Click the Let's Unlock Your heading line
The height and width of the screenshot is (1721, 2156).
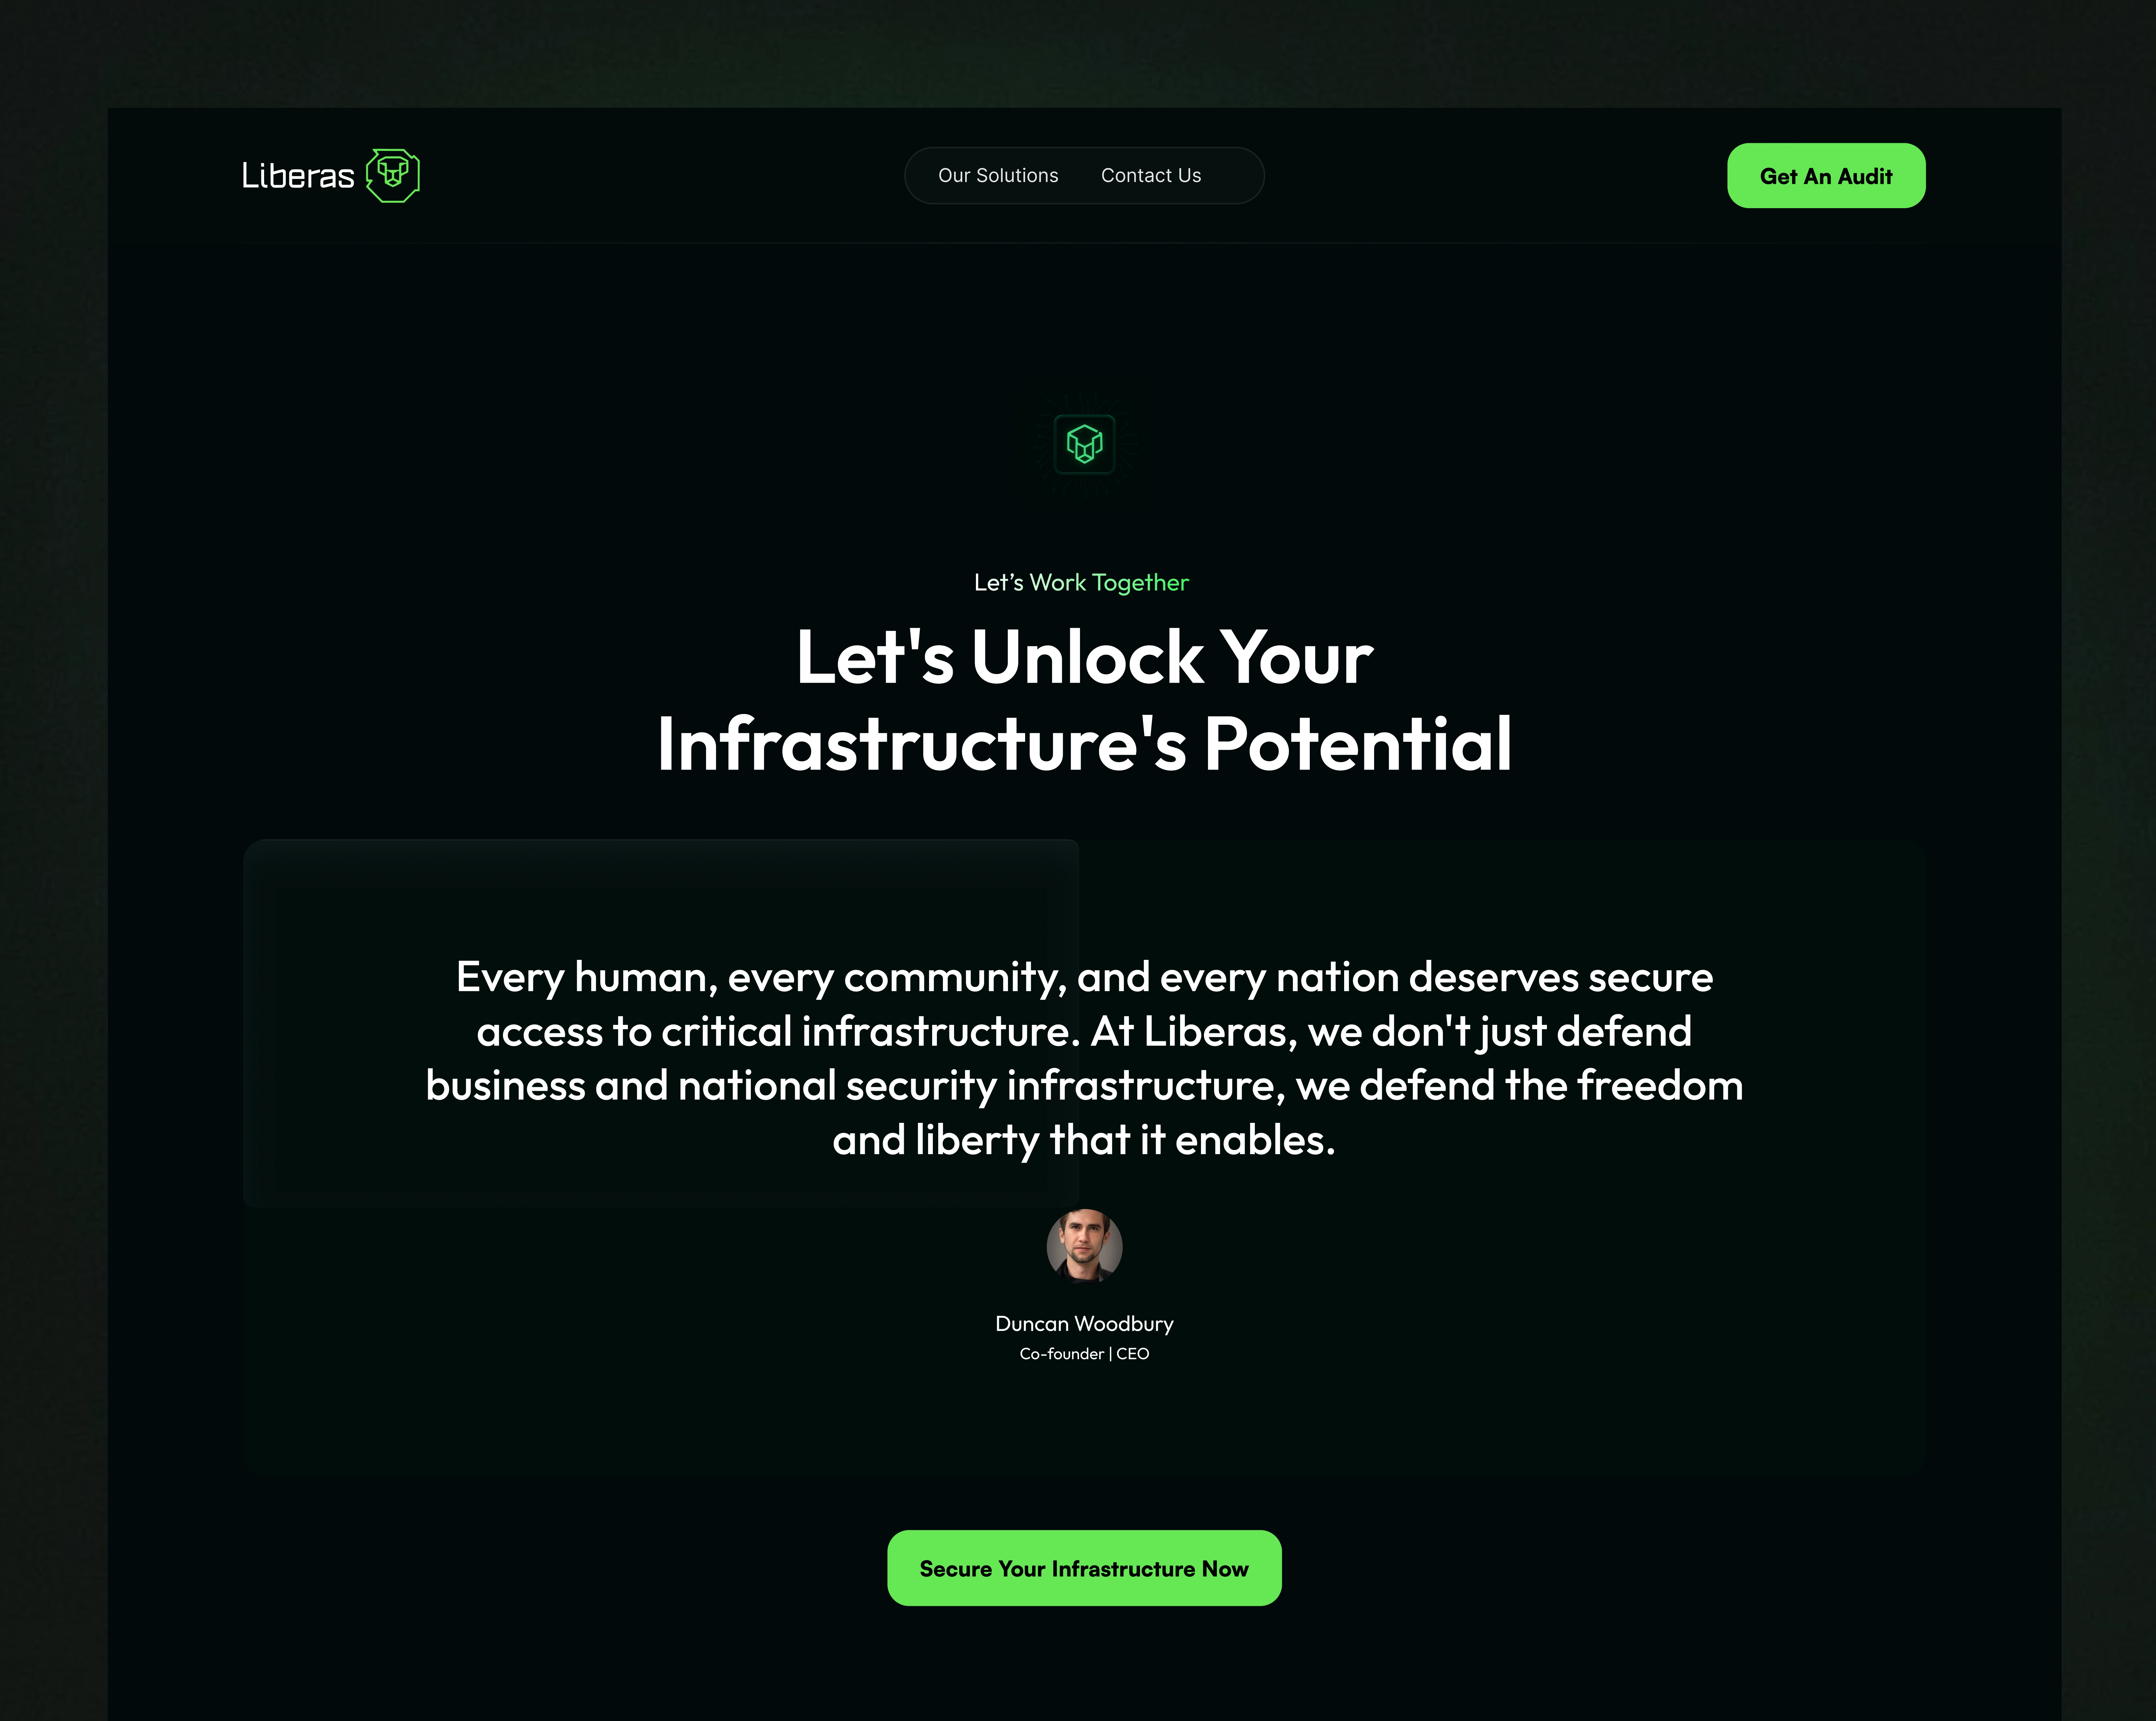(x=1084, y=658)
